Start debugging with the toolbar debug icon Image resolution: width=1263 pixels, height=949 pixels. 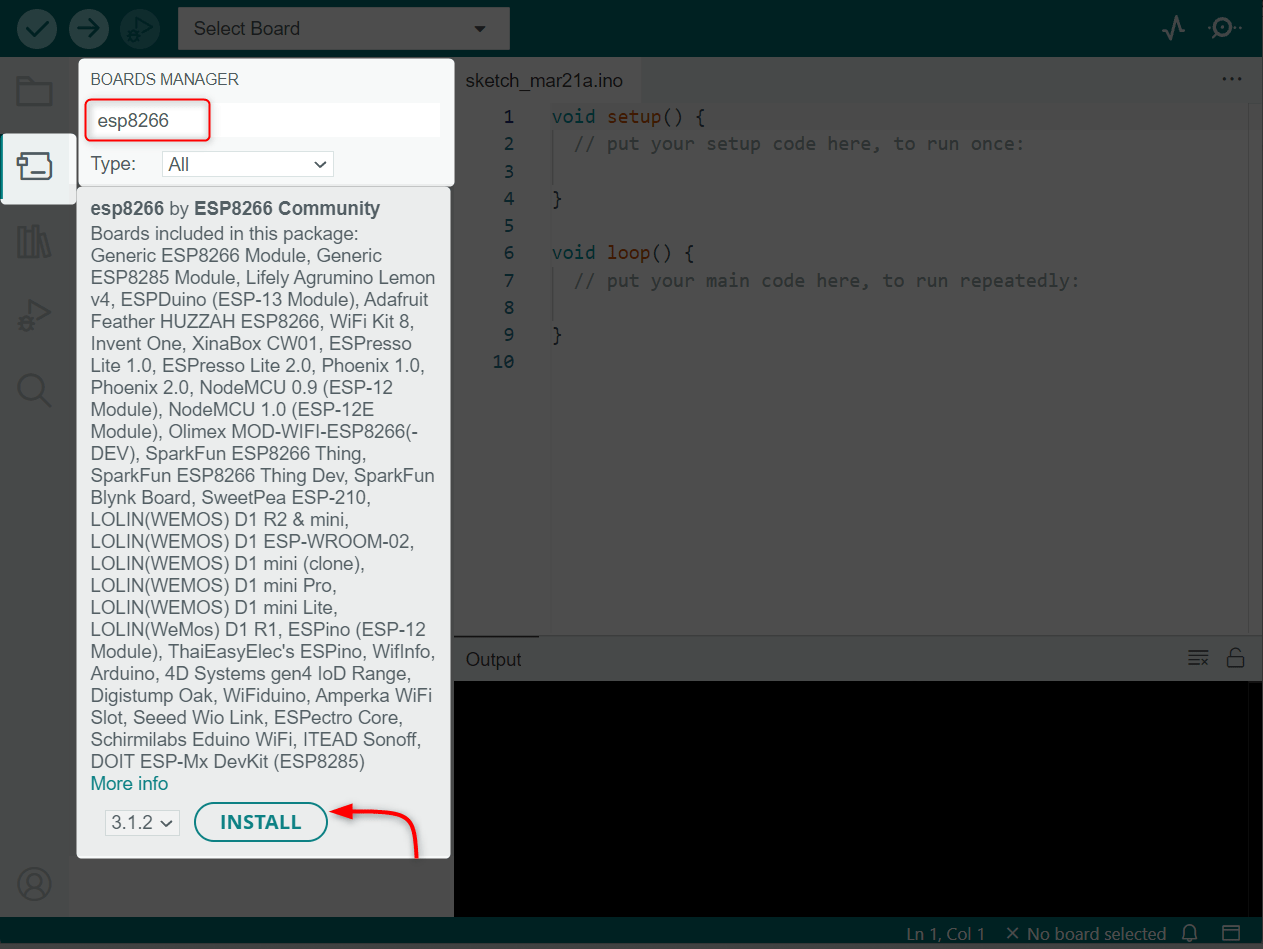point(140,28)
